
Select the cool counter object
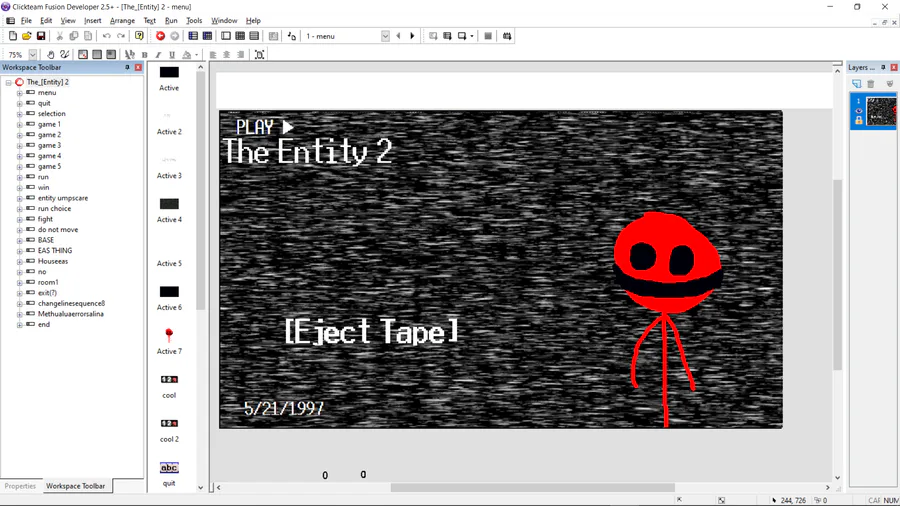coord(169,386)
